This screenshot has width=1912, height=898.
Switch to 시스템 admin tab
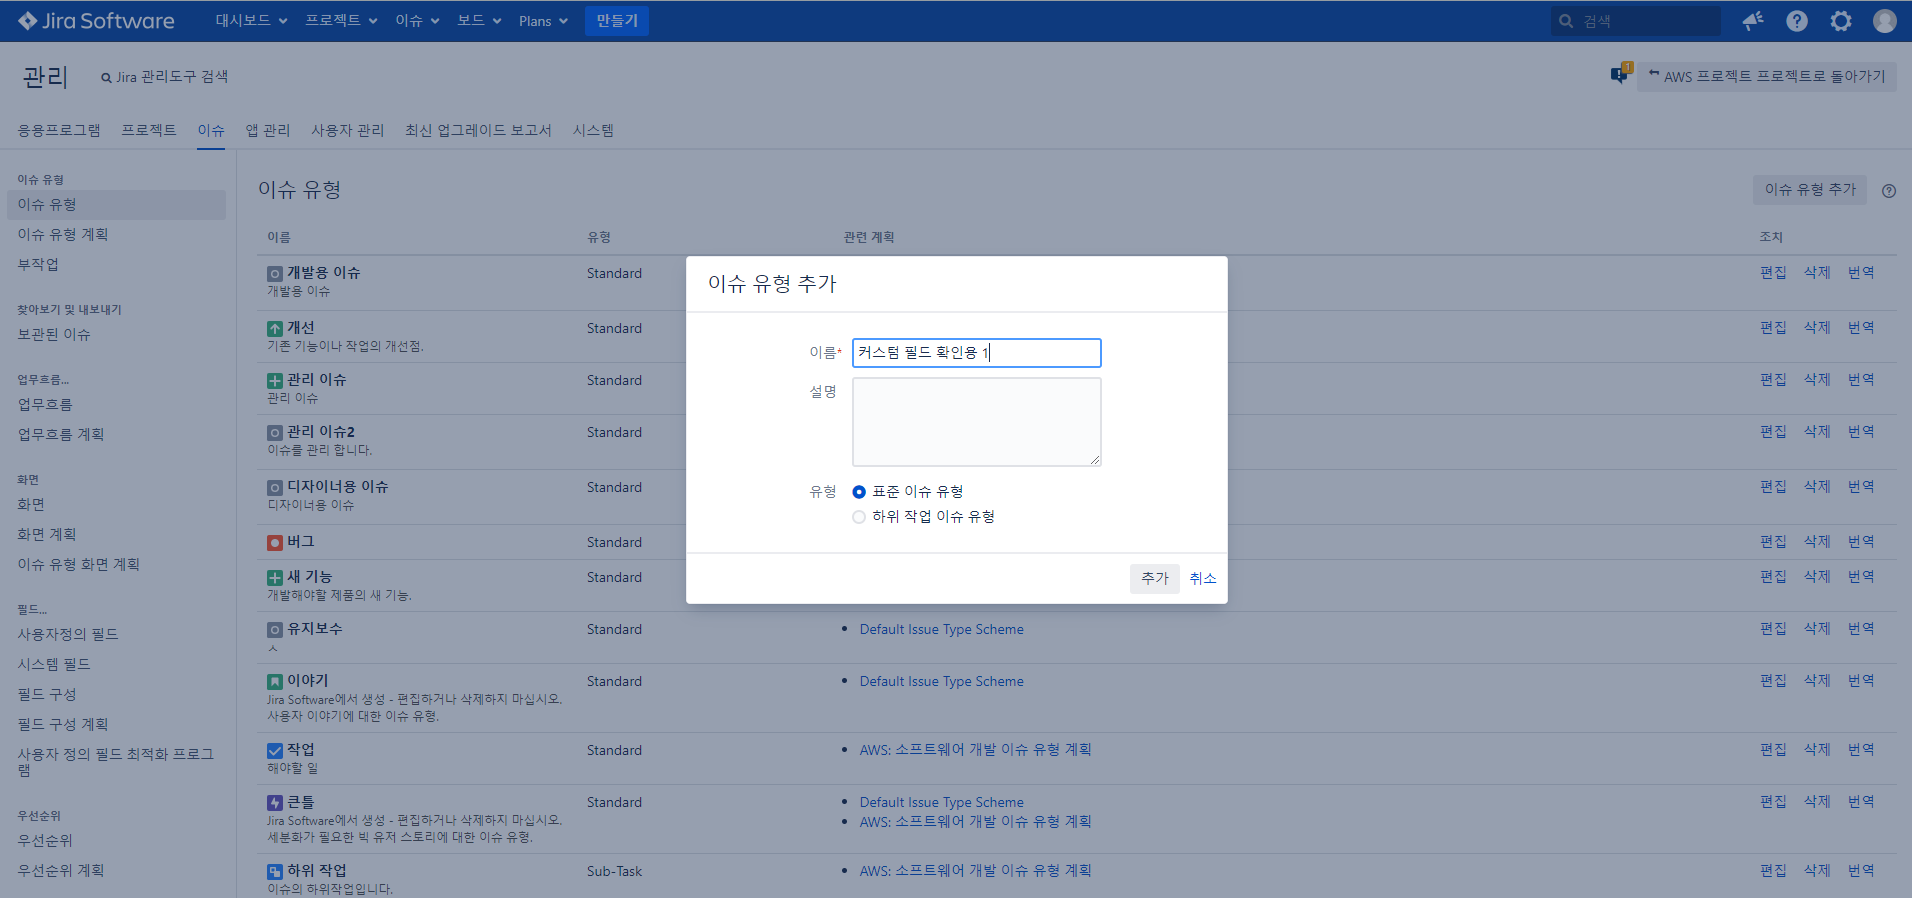tap(593, 131)
